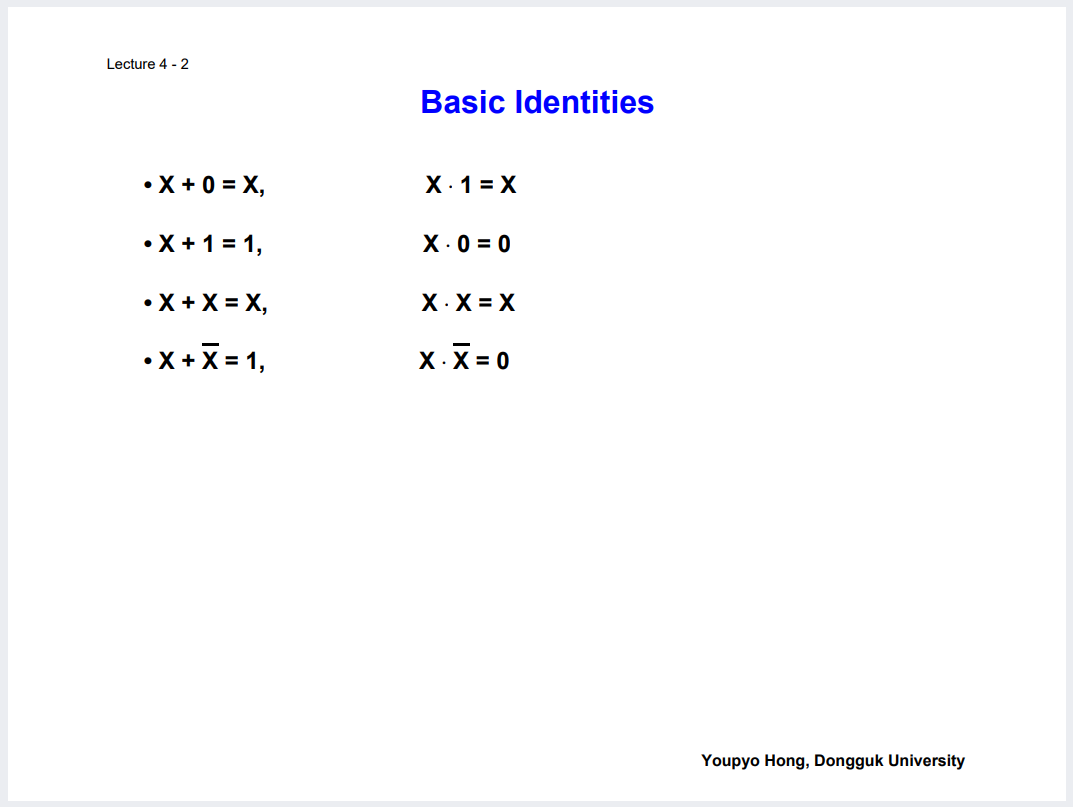The image size is (1073, 807).
Task: Select the equation "X + 1 = 1,"
Action: pos(210,244)
